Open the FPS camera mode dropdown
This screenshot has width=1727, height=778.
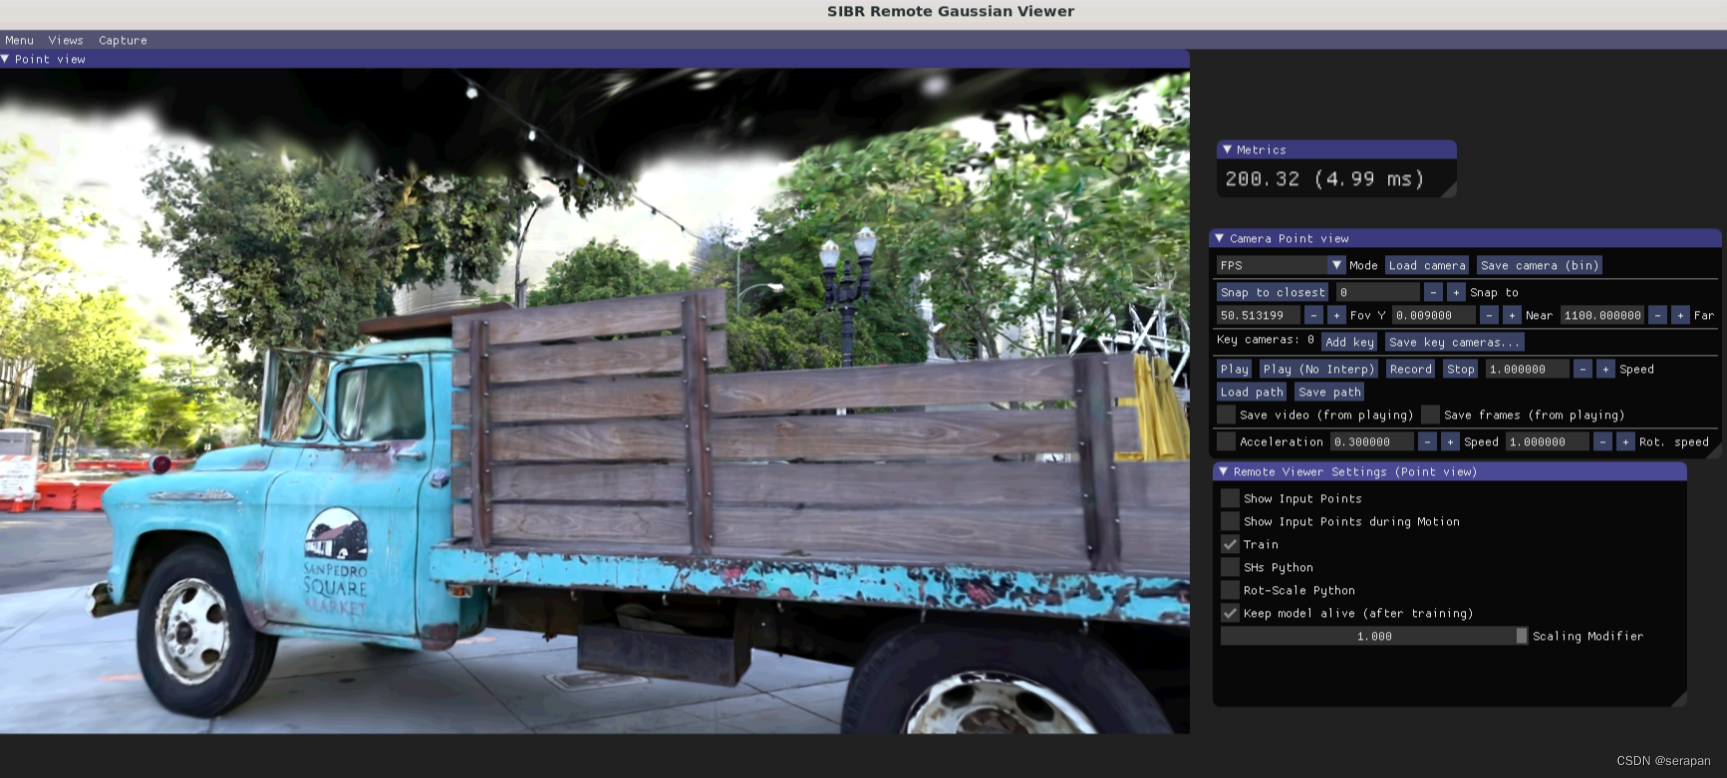click(1281, 265)
